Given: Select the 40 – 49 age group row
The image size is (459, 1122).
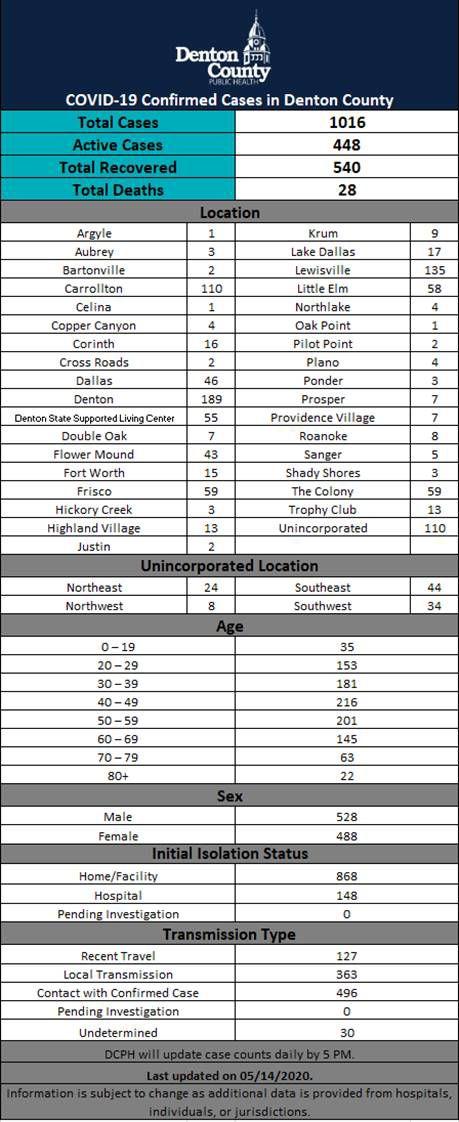Looking at the screenshot, I should (229, 702).
